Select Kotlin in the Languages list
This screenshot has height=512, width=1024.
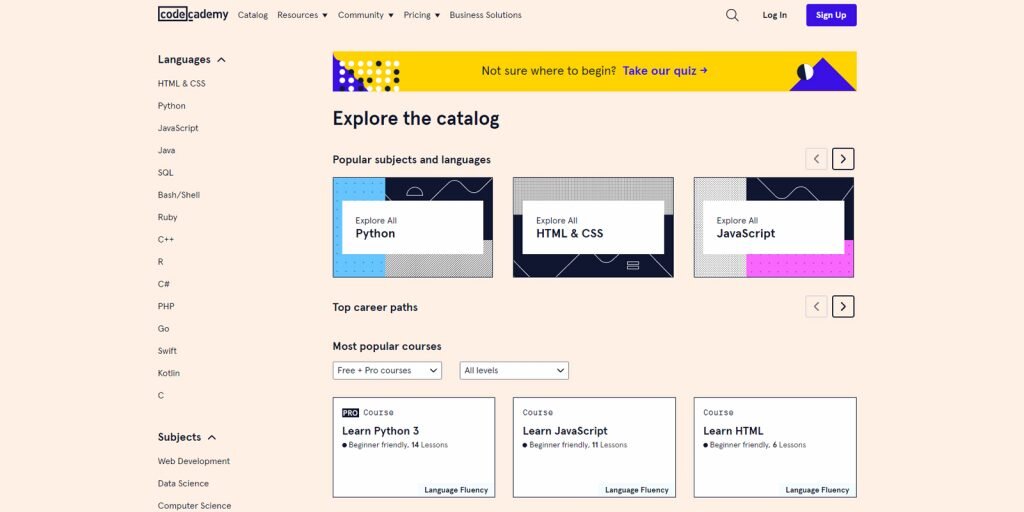(168, 373)
